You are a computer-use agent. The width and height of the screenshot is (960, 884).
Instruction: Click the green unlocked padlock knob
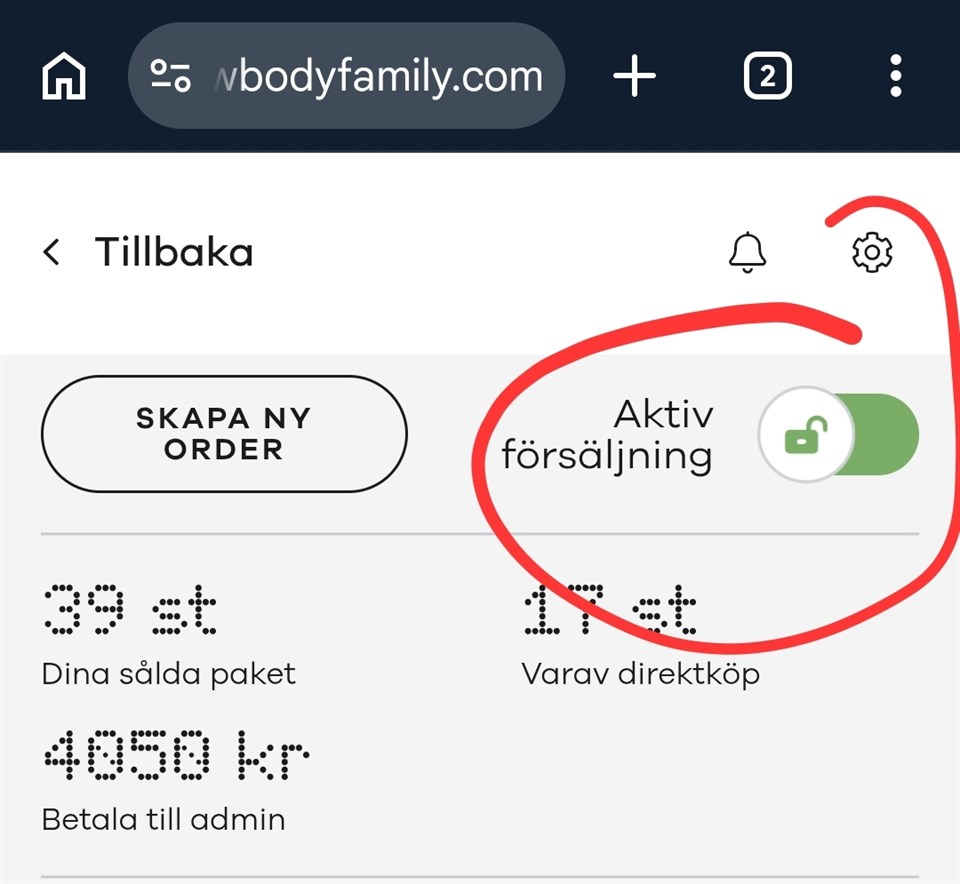(x=806, y=435)
